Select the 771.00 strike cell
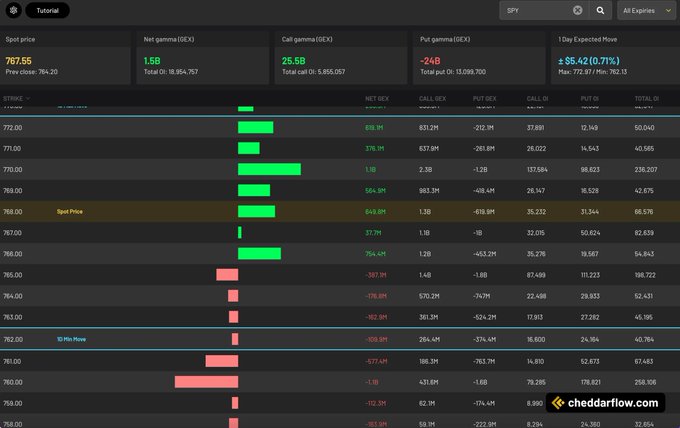 click(12, 148)
